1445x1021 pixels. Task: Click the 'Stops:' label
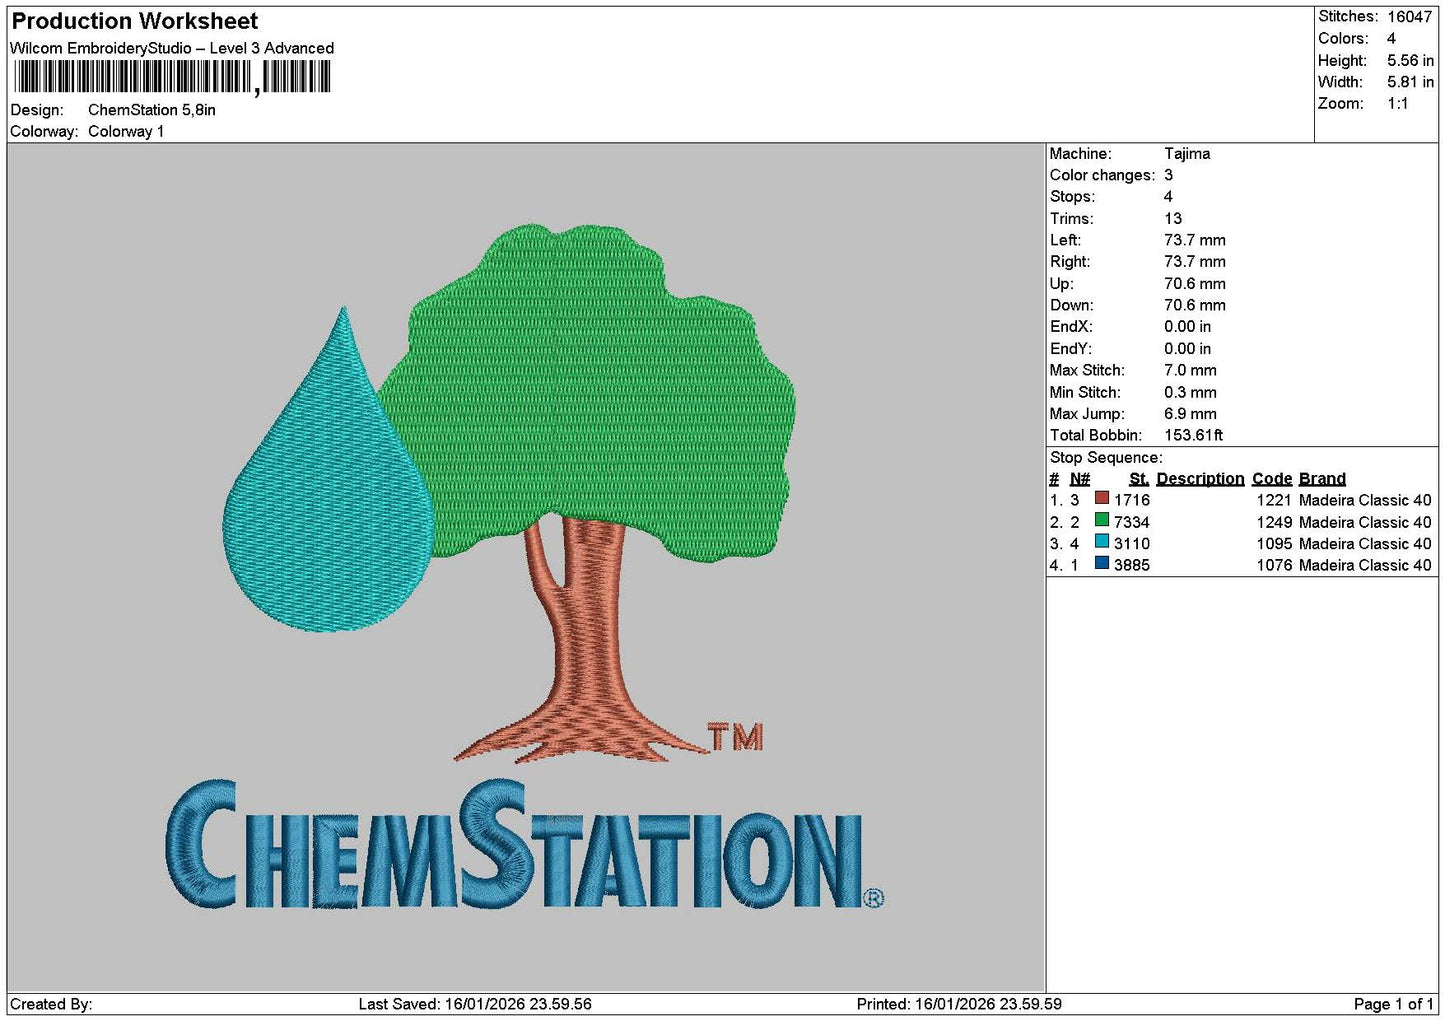[1072, 197]
